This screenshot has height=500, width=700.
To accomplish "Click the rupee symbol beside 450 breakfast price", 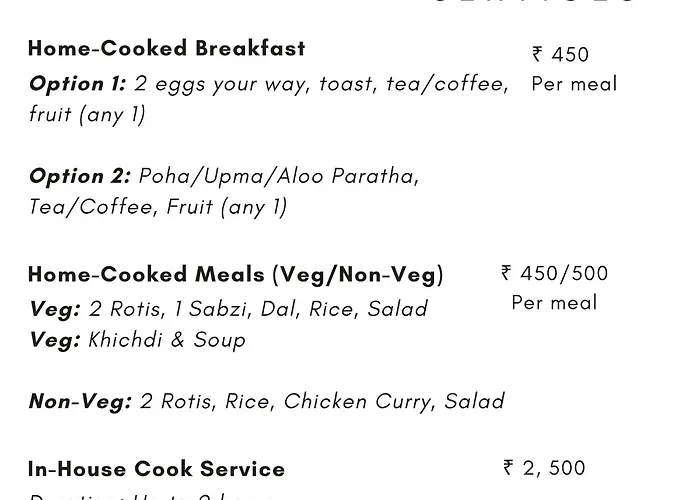I will (x=537, y=54).
